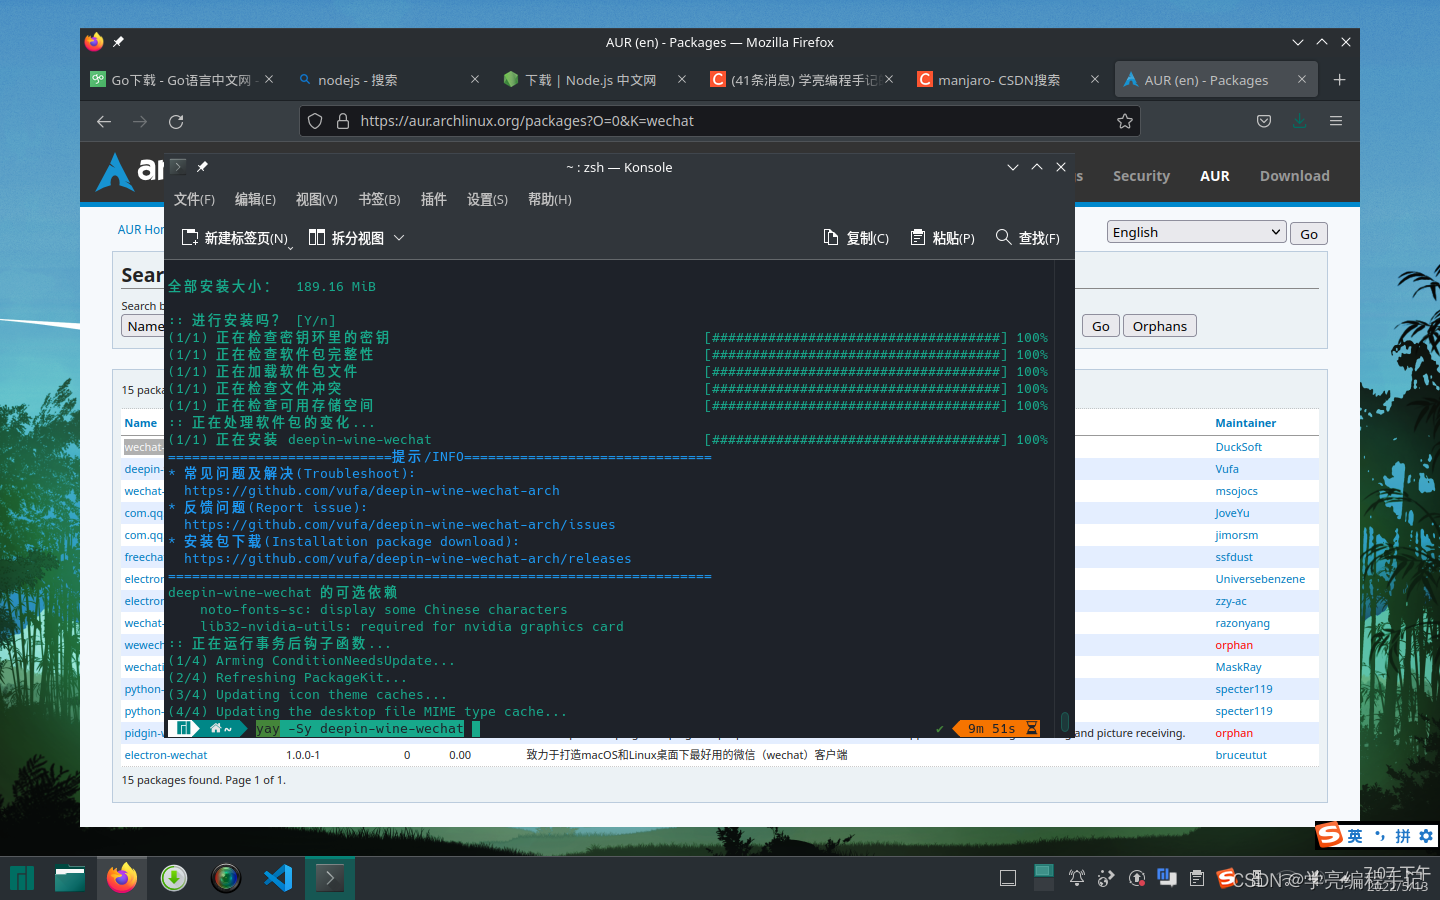The width and height of the screenshot is (1440, 900).
Task: Open Konsole 帮助 menu
Action: pyautogui.click(x=549, y=200)
